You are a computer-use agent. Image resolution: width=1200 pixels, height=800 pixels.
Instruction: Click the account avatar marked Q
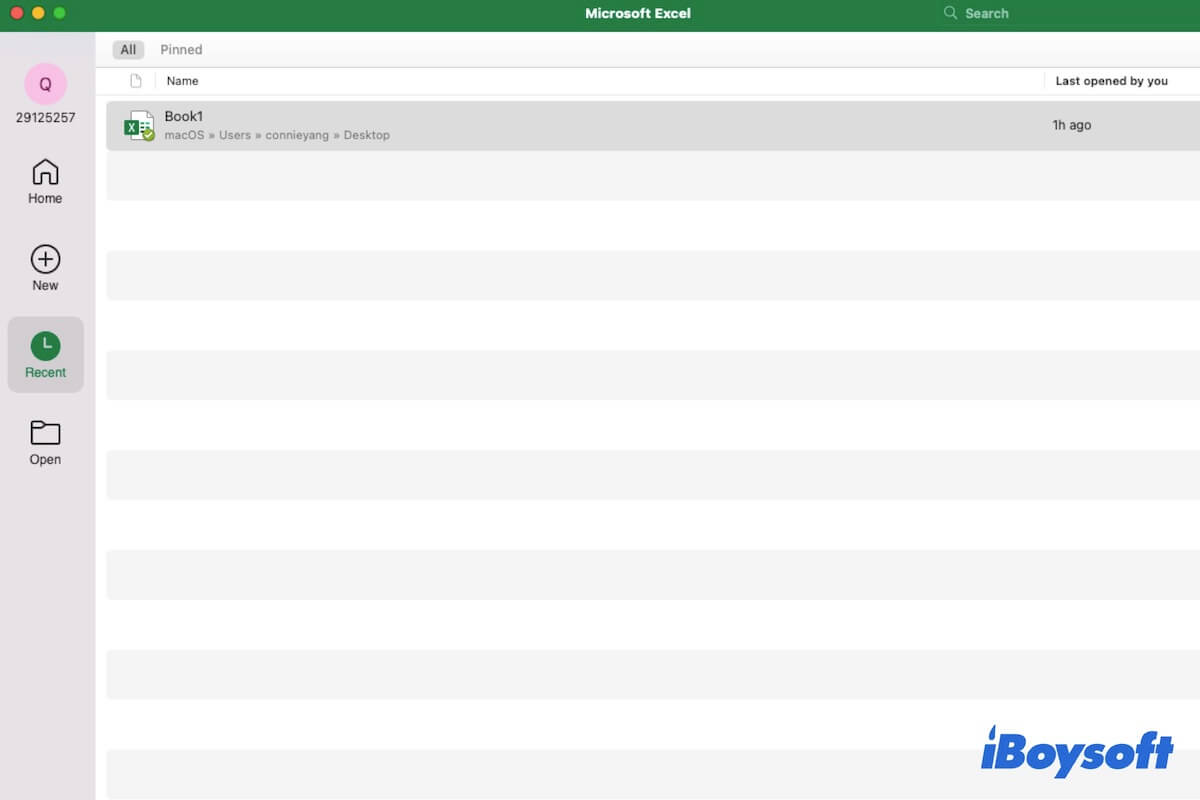pos(44,84)
